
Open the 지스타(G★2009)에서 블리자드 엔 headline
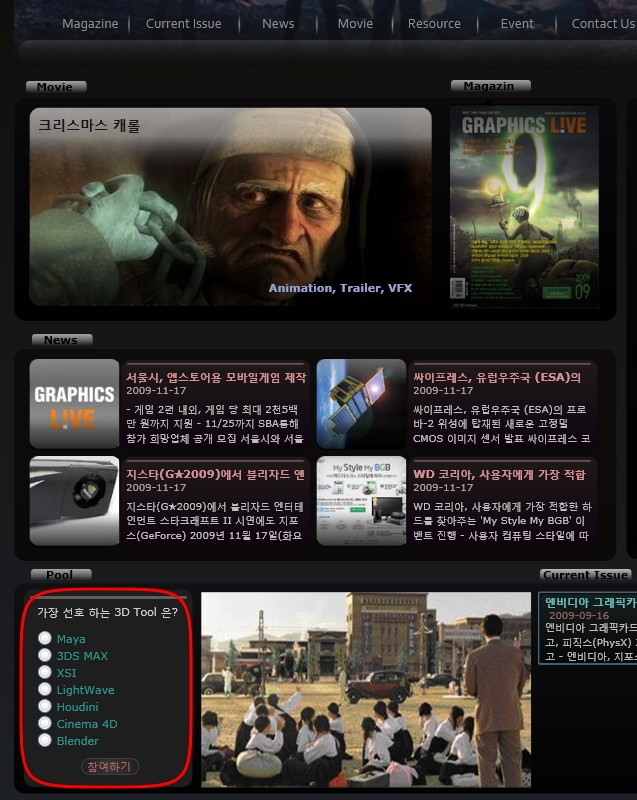[215, 474]
